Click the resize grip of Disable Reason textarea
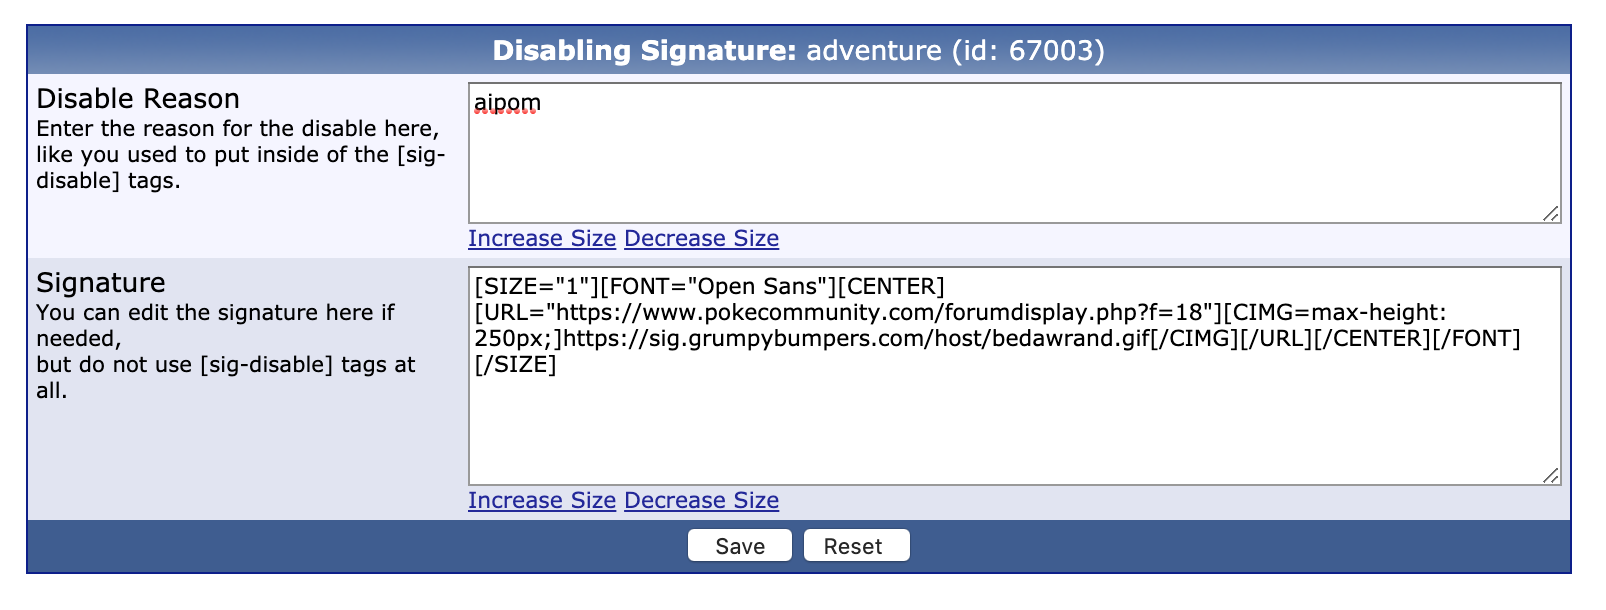The height and width of the screenshot is (610, 1606). (x=1551, y=213)
